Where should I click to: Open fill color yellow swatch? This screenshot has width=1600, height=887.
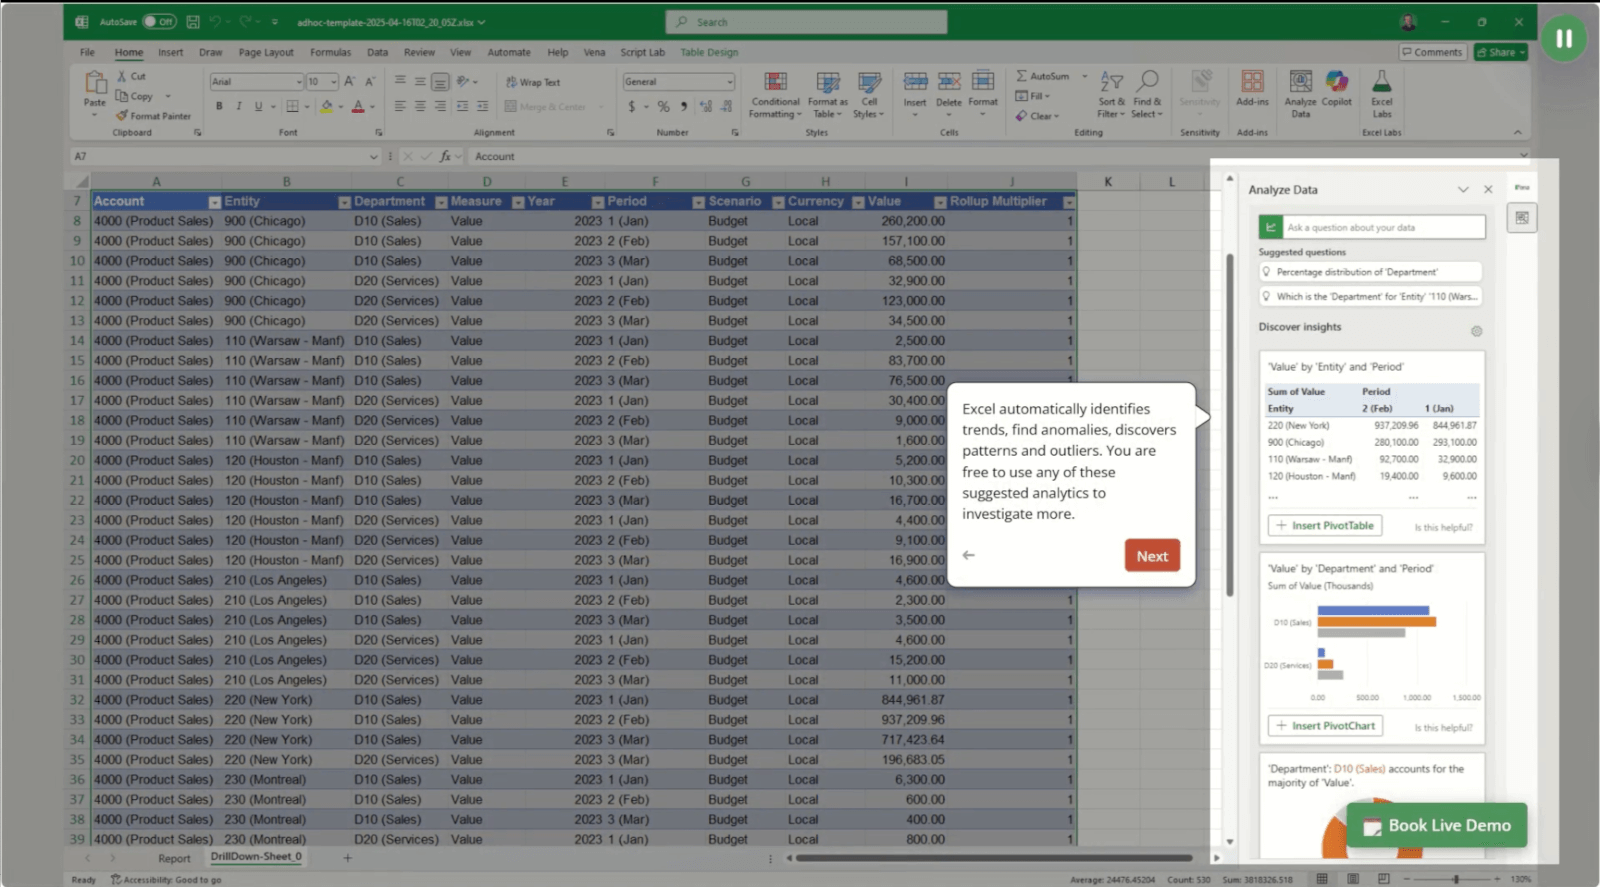(x=326, y=106)
